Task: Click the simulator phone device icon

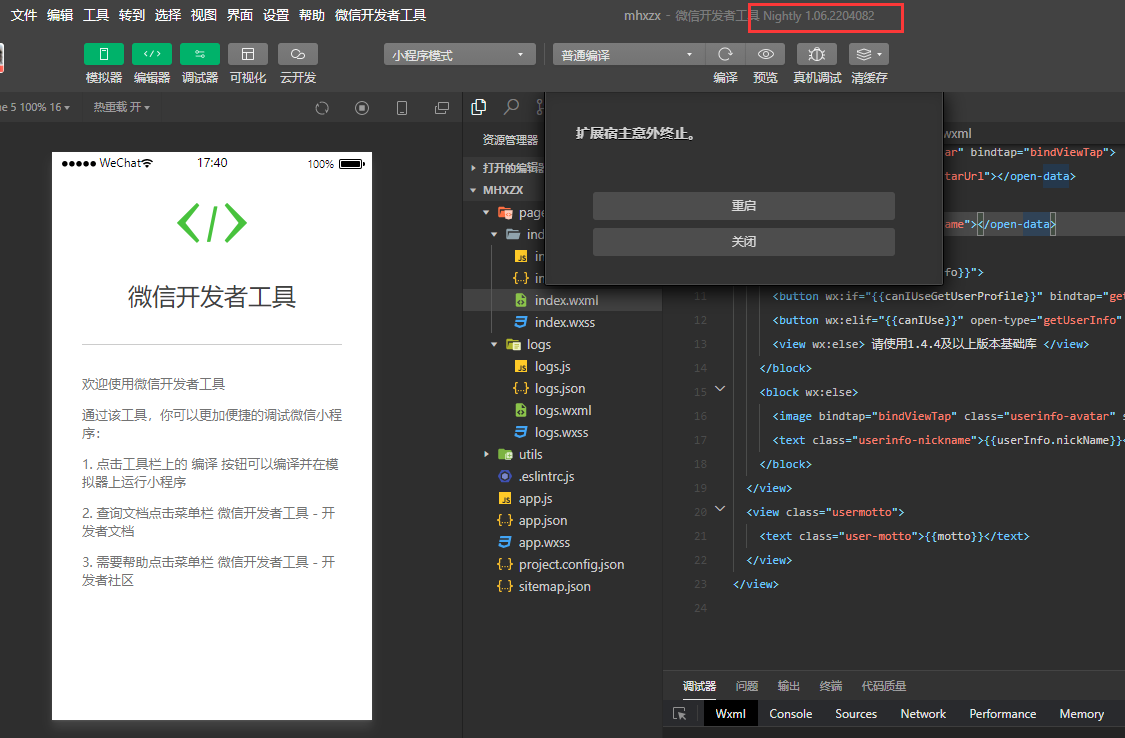Action: [402, 108]
